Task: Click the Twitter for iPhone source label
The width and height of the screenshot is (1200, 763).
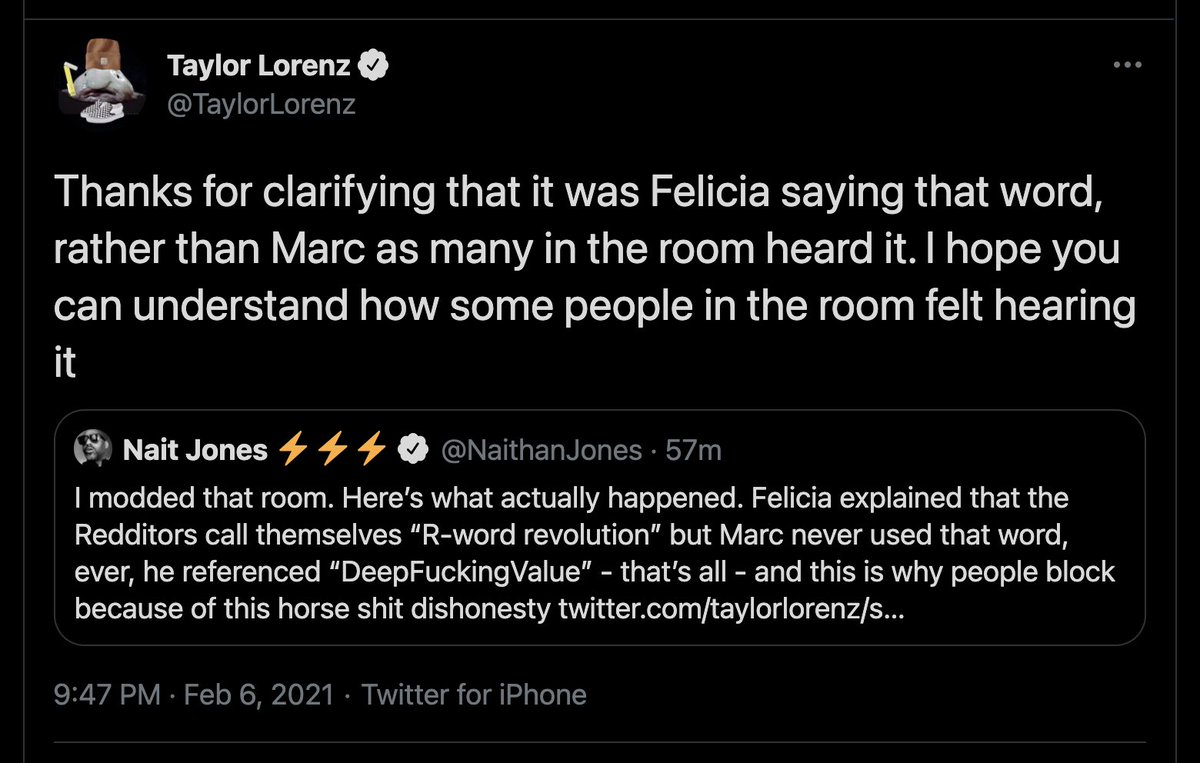Action: [474, 694]
